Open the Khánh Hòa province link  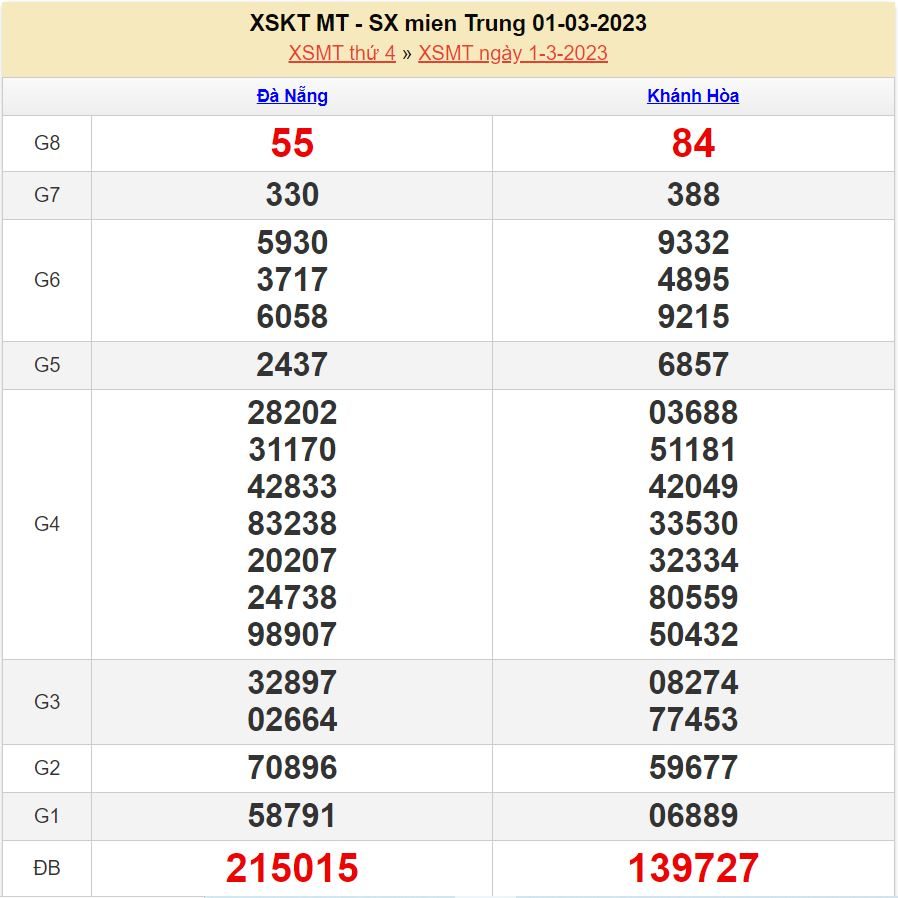pyautogui.click(x=693, y=96)
